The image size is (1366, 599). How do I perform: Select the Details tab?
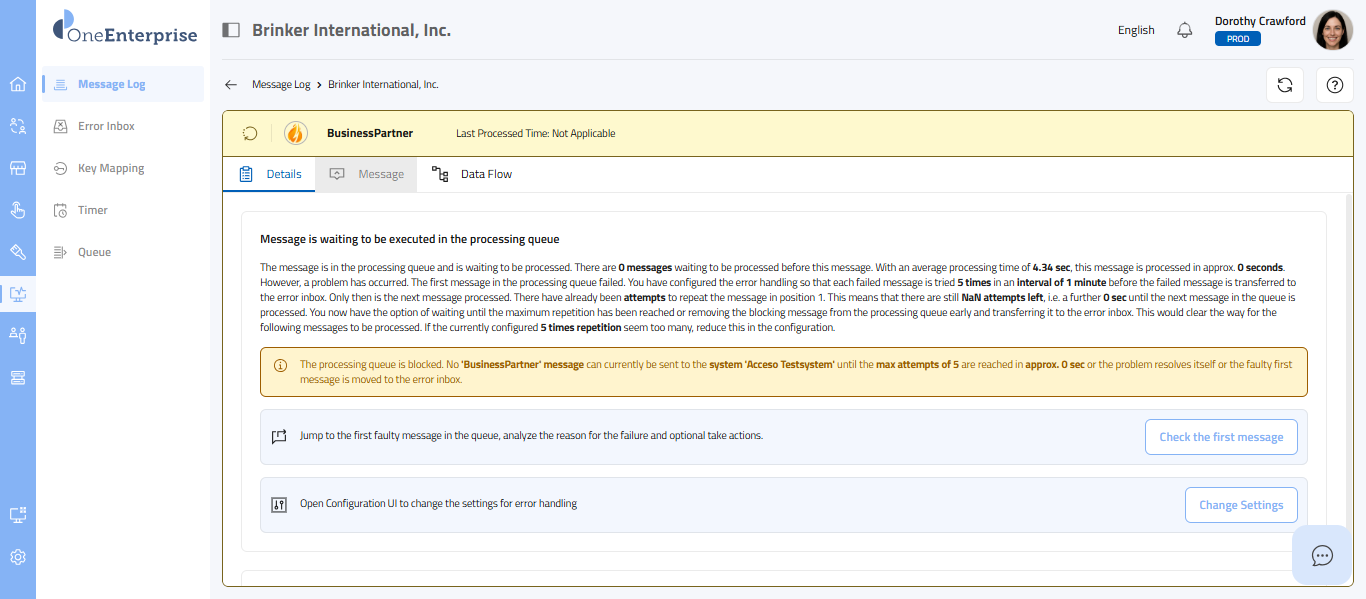click(x=270, y=174)
